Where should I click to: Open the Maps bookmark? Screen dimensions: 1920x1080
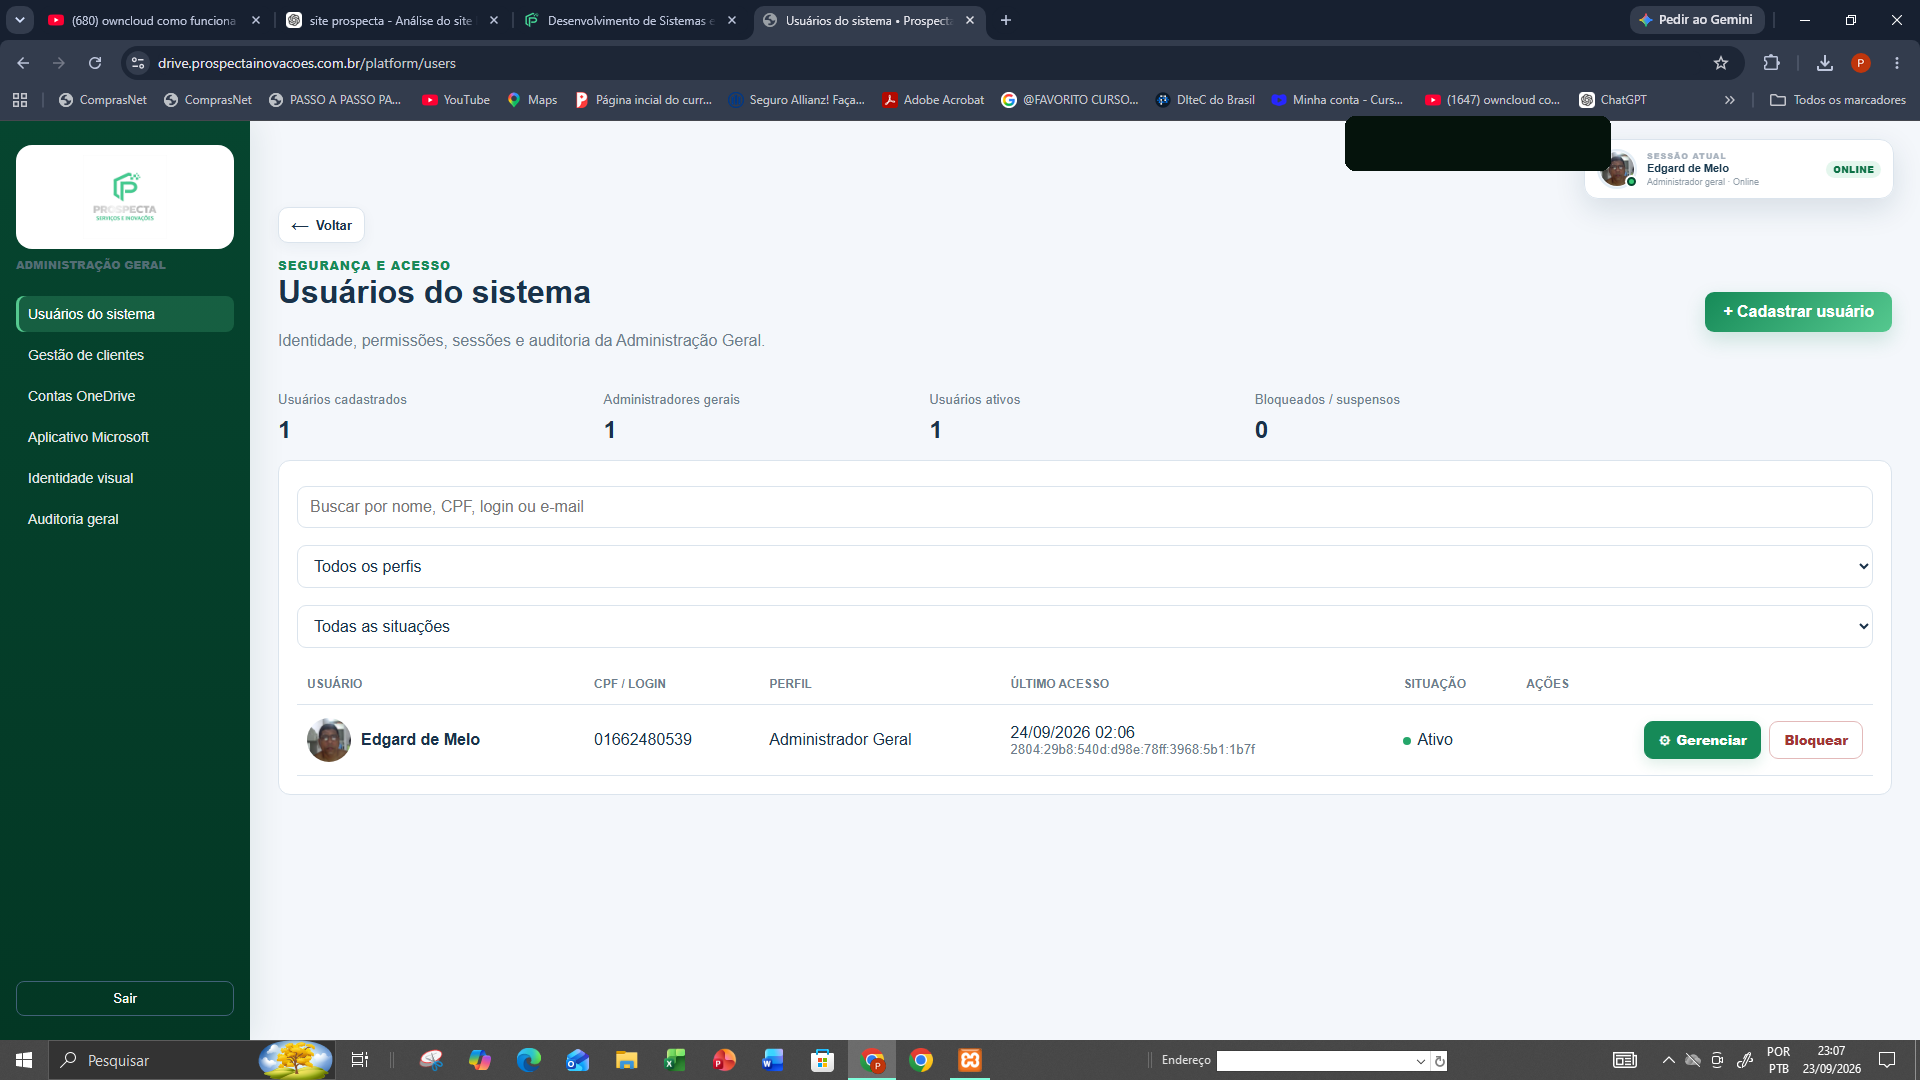coord(532,100)
